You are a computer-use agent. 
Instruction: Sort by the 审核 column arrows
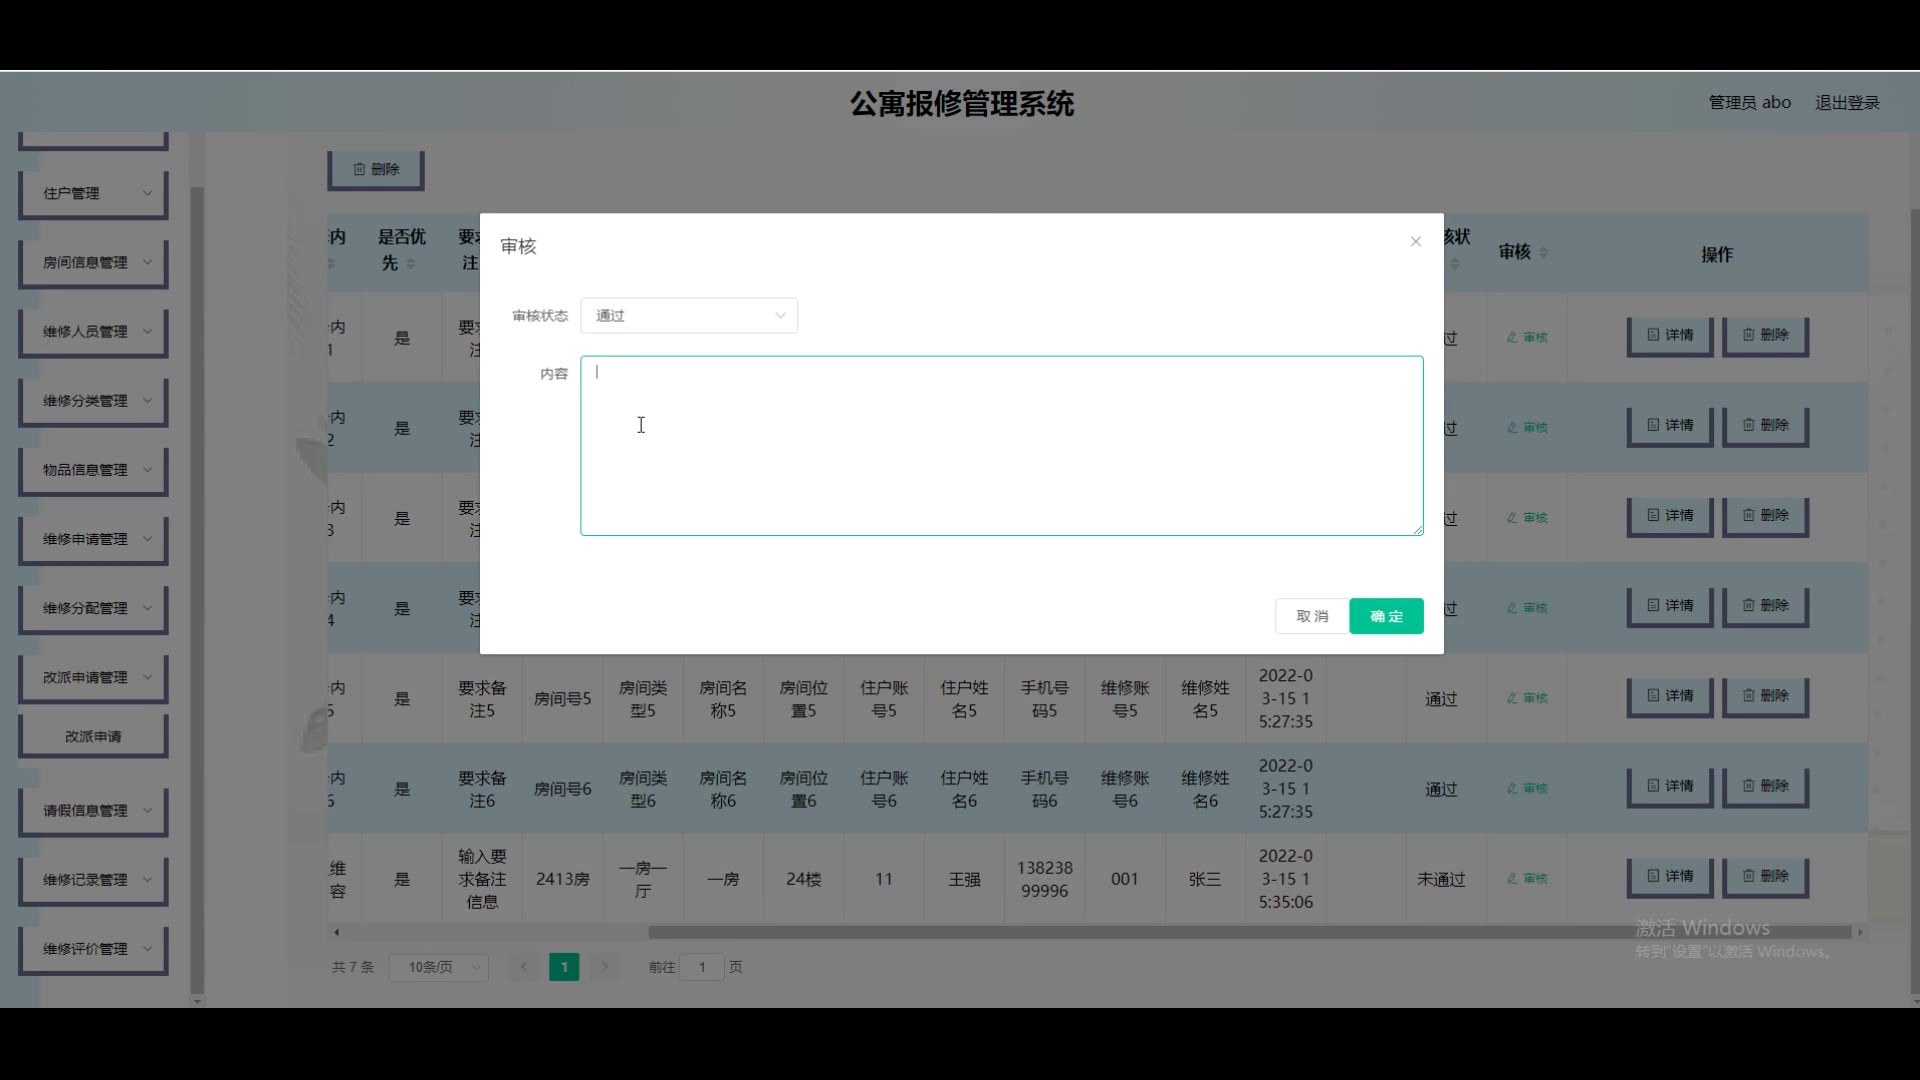1543,253
